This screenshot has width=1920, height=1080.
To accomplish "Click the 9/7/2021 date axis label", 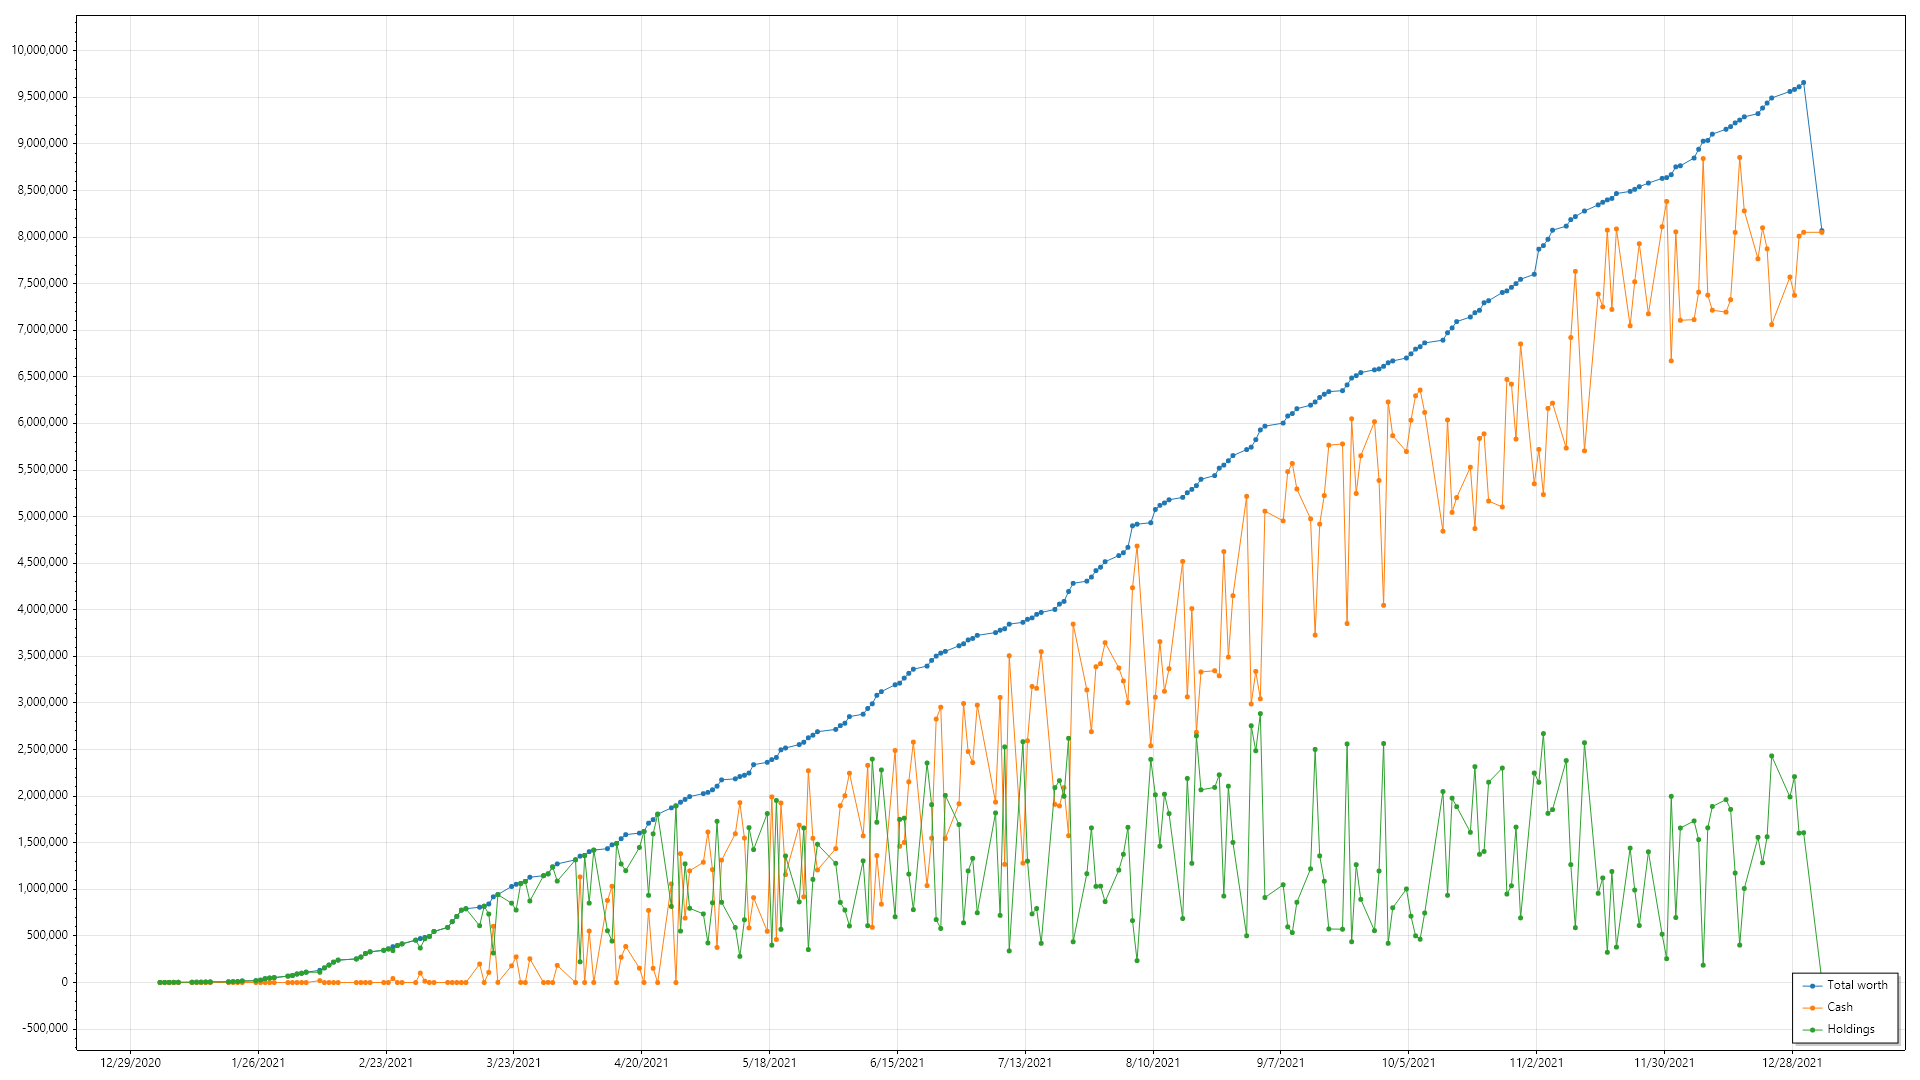I will pyautogui.click(x=1280, y=1063).
